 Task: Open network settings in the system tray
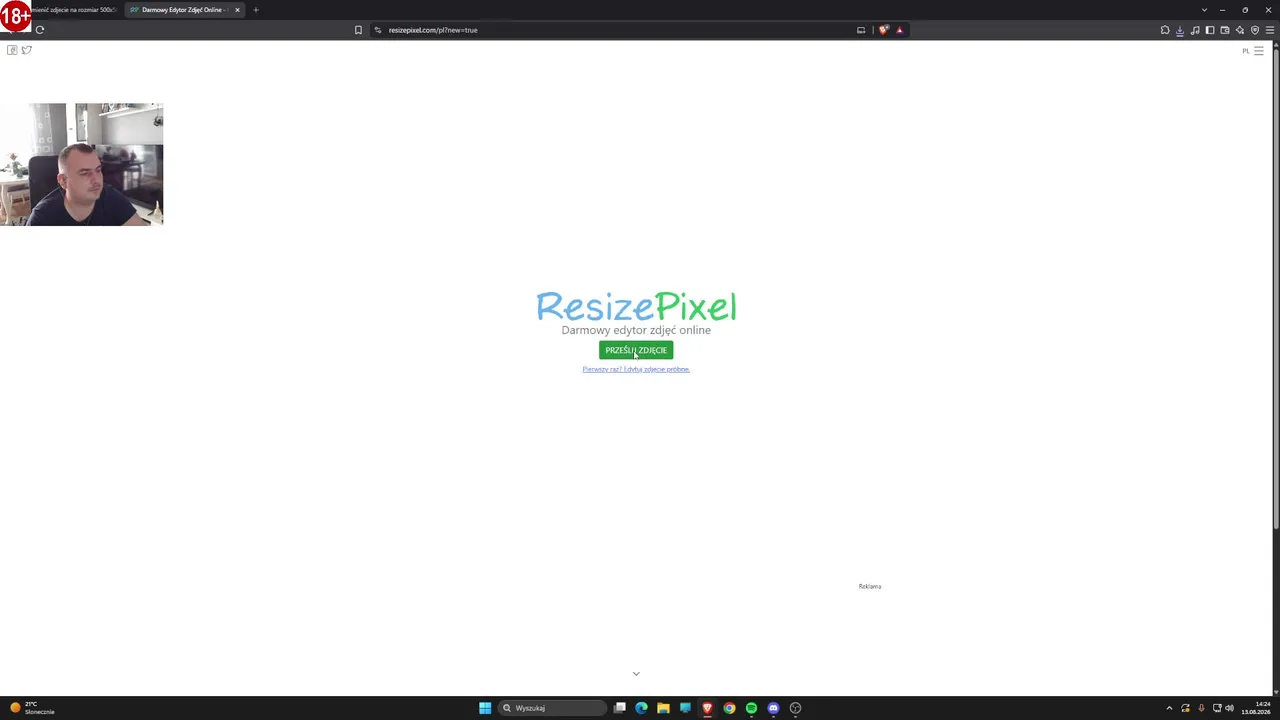pos(1216,708)
